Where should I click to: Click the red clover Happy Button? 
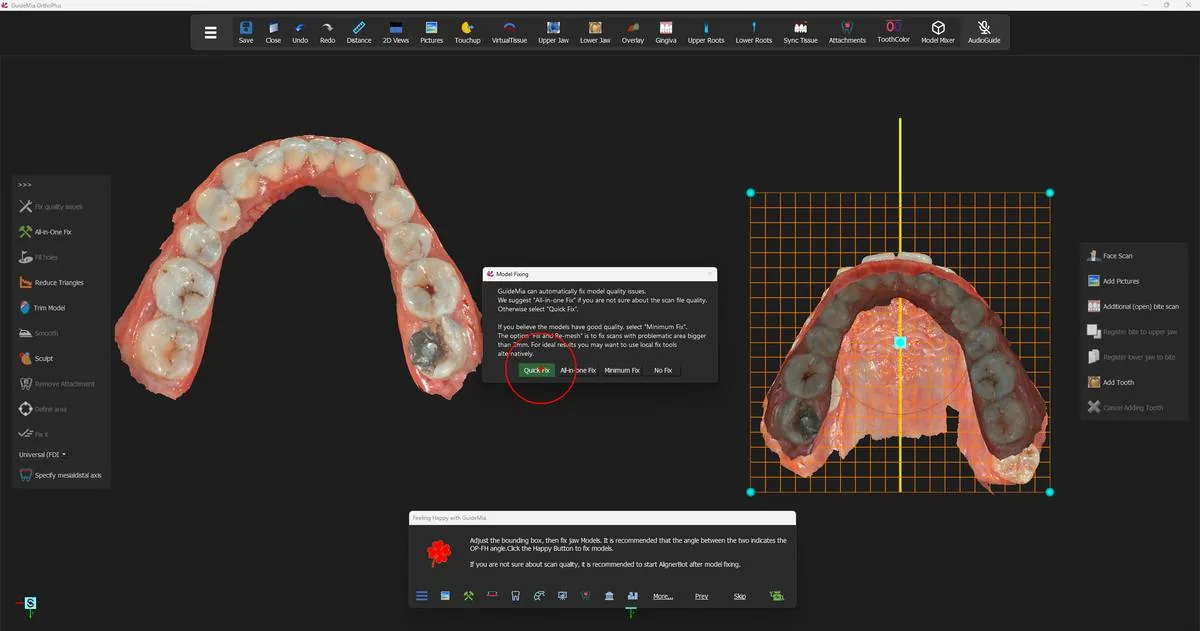click(438, 552)
